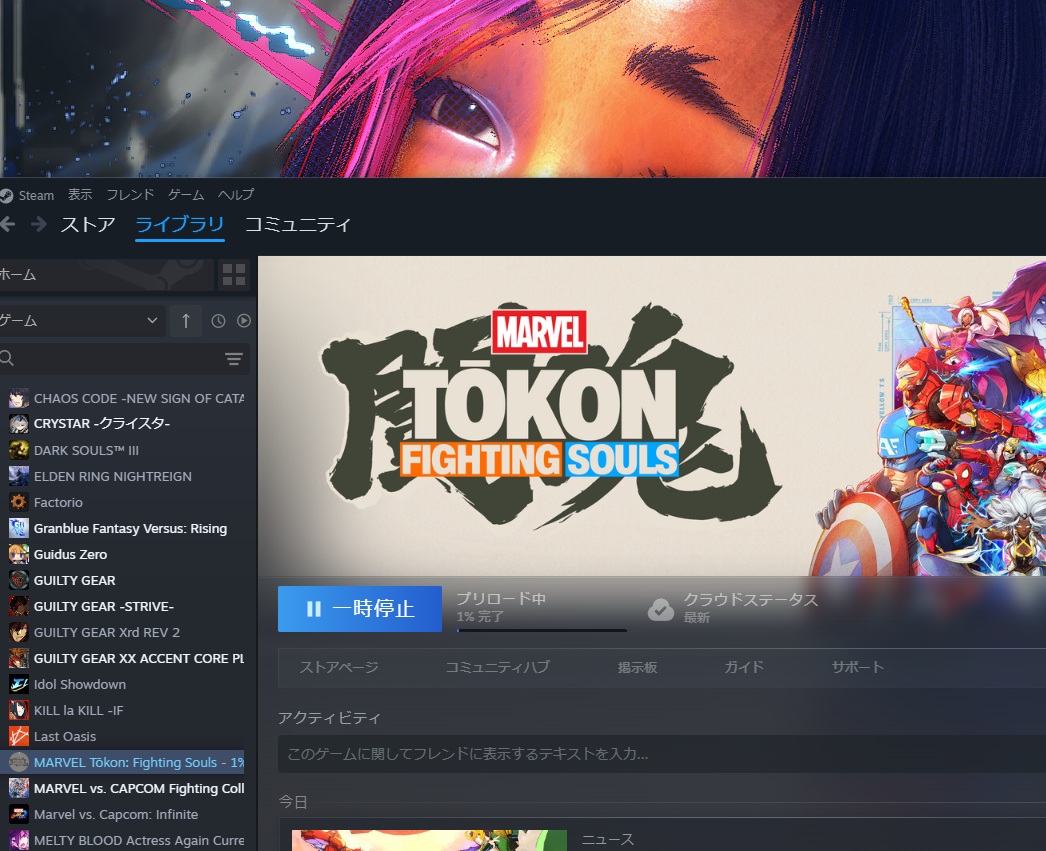The image size is (1046, 851).
Task: Switch to the コミュニティ tab
Action: (298, 225)
